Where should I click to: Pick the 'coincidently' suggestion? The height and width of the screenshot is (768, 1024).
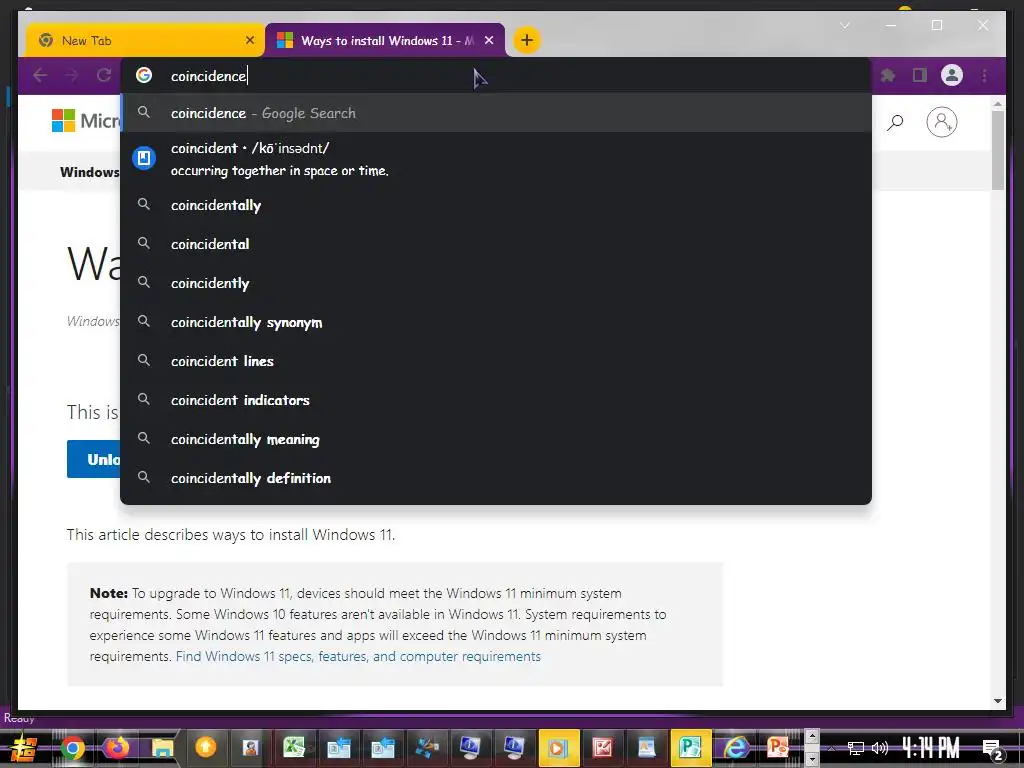click(x=496, y=283)
